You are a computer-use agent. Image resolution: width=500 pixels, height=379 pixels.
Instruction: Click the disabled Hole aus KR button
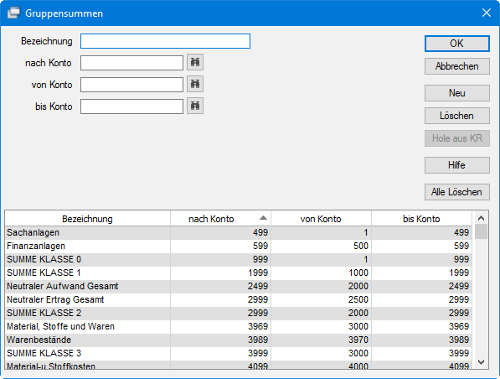coord(457,138)
